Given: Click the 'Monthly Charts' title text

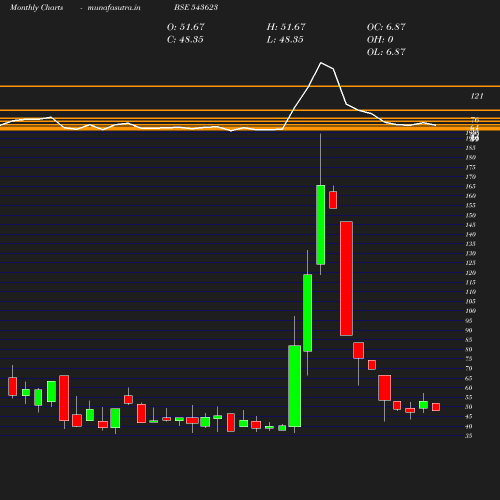Looking at the screenshot, I should point(36,7).
